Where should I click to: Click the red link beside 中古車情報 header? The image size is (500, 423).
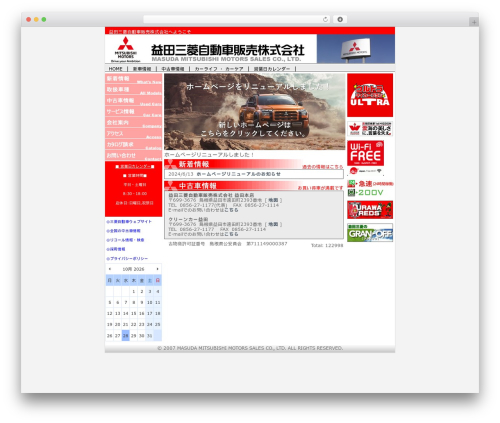click(x=320, y=188)
